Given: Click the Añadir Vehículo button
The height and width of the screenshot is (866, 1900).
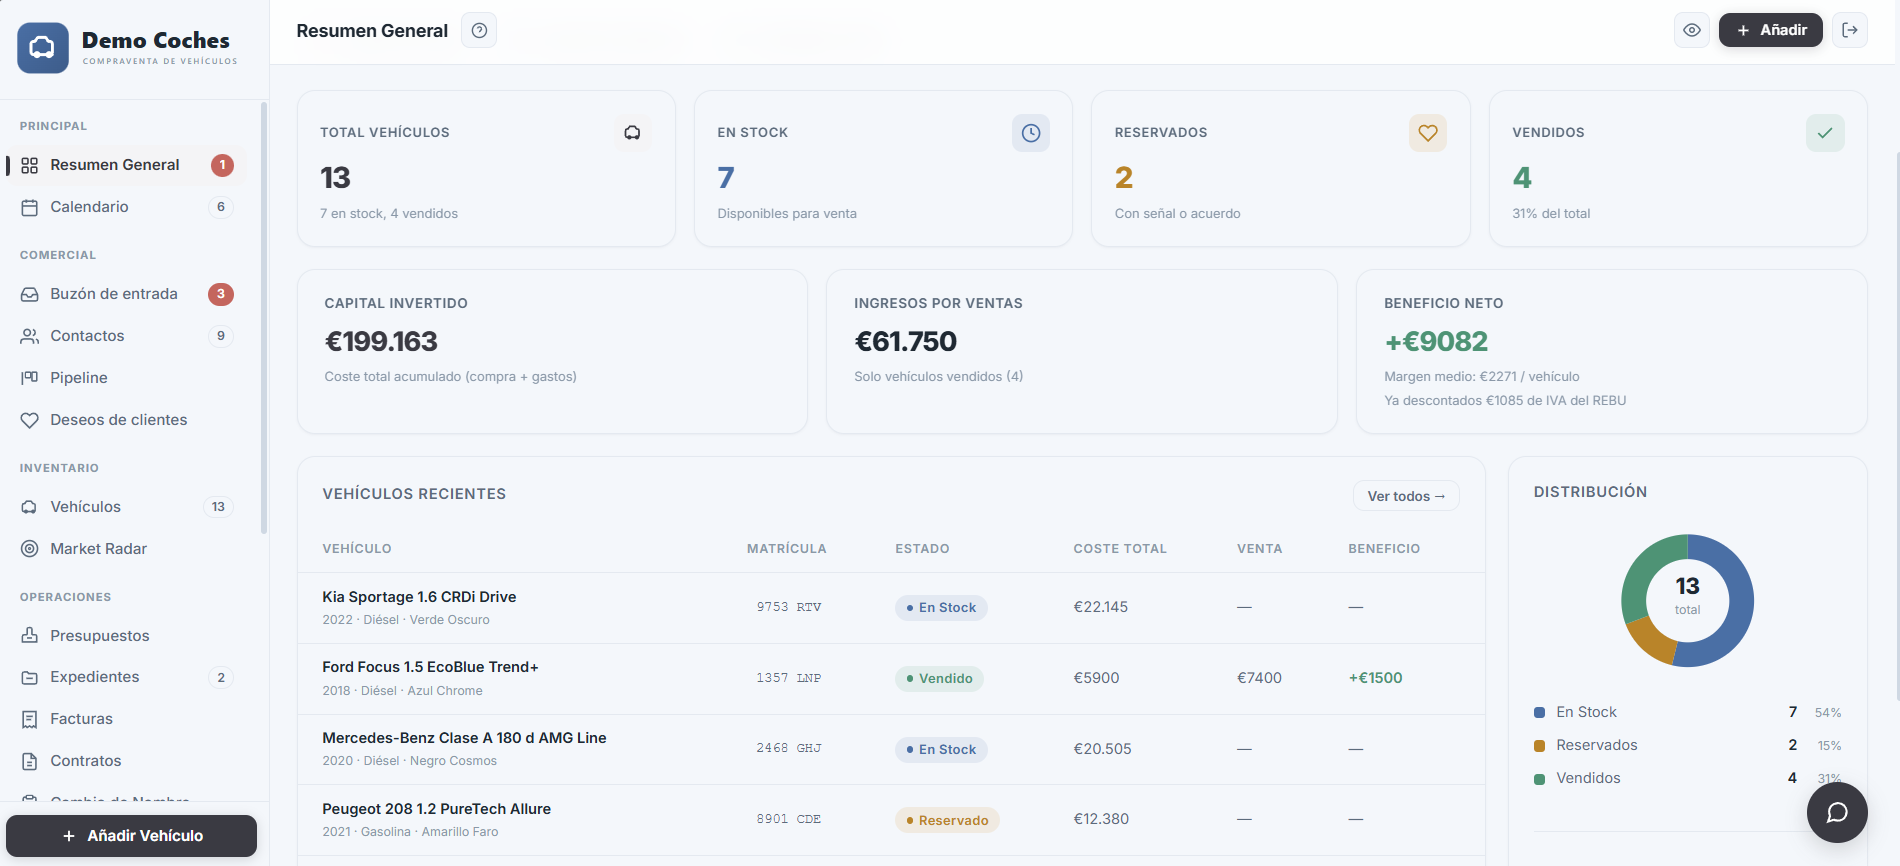Looking at the screenshot, I should point(132,836).
